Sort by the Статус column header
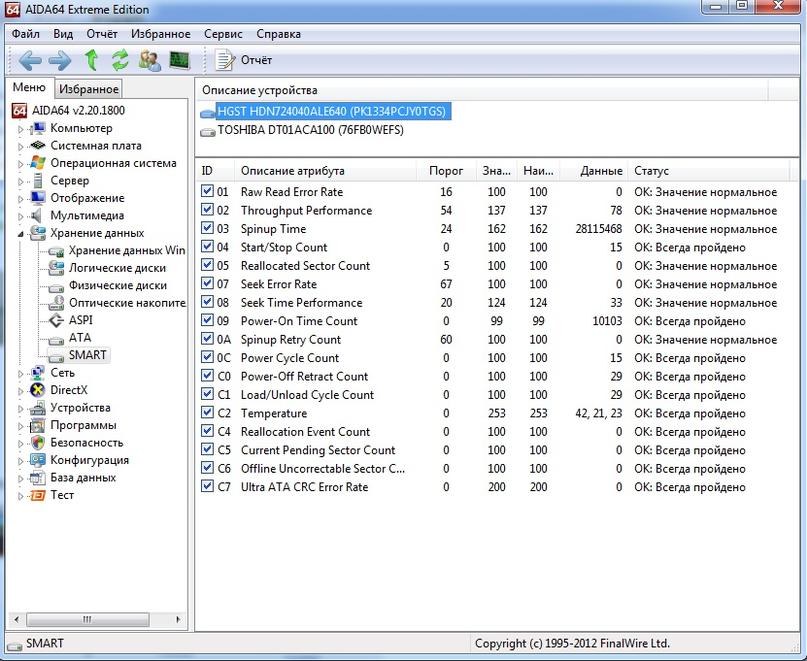 point(708,170)
